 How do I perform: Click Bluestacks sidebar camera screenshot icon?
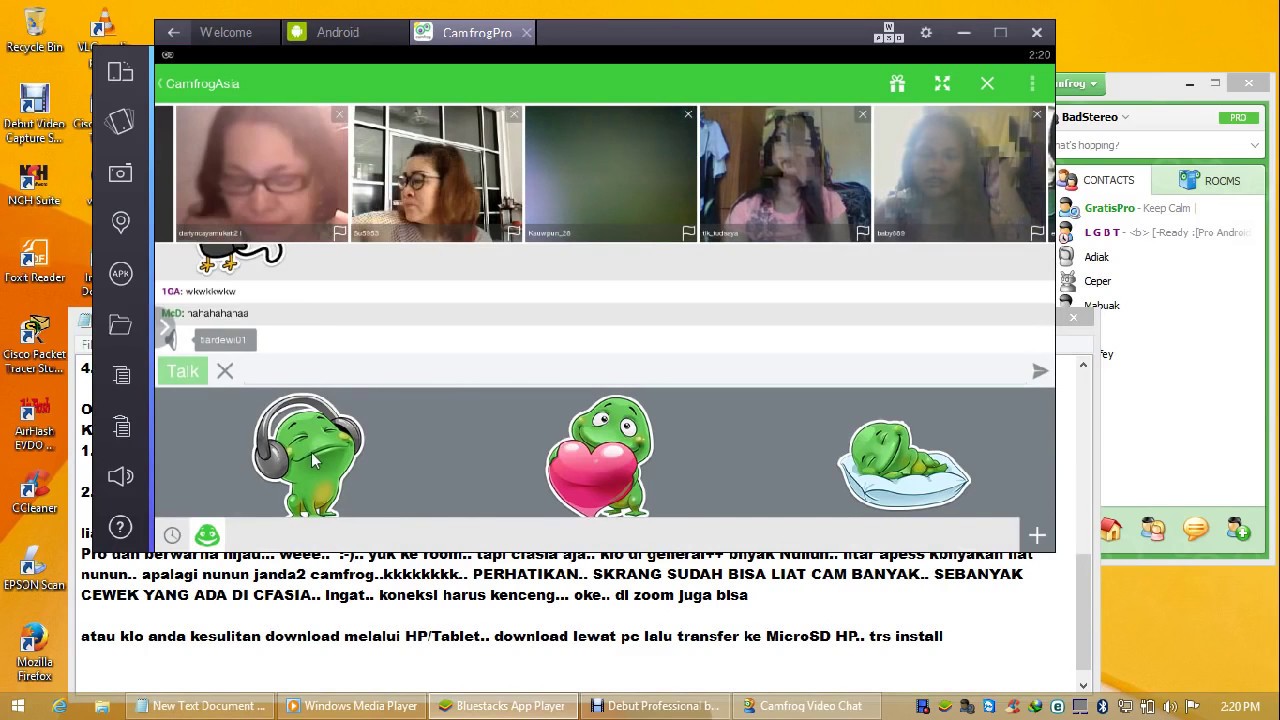pyautogui.click(x=121, y=173)
